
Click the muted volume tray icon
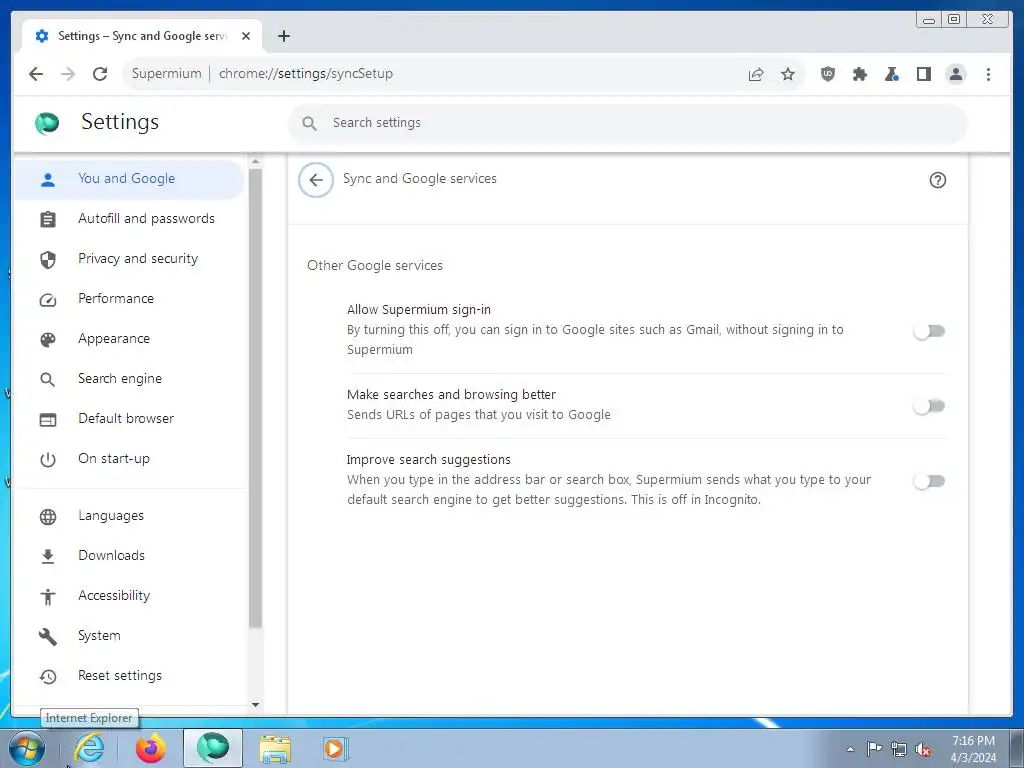click(x=923, y=749)
